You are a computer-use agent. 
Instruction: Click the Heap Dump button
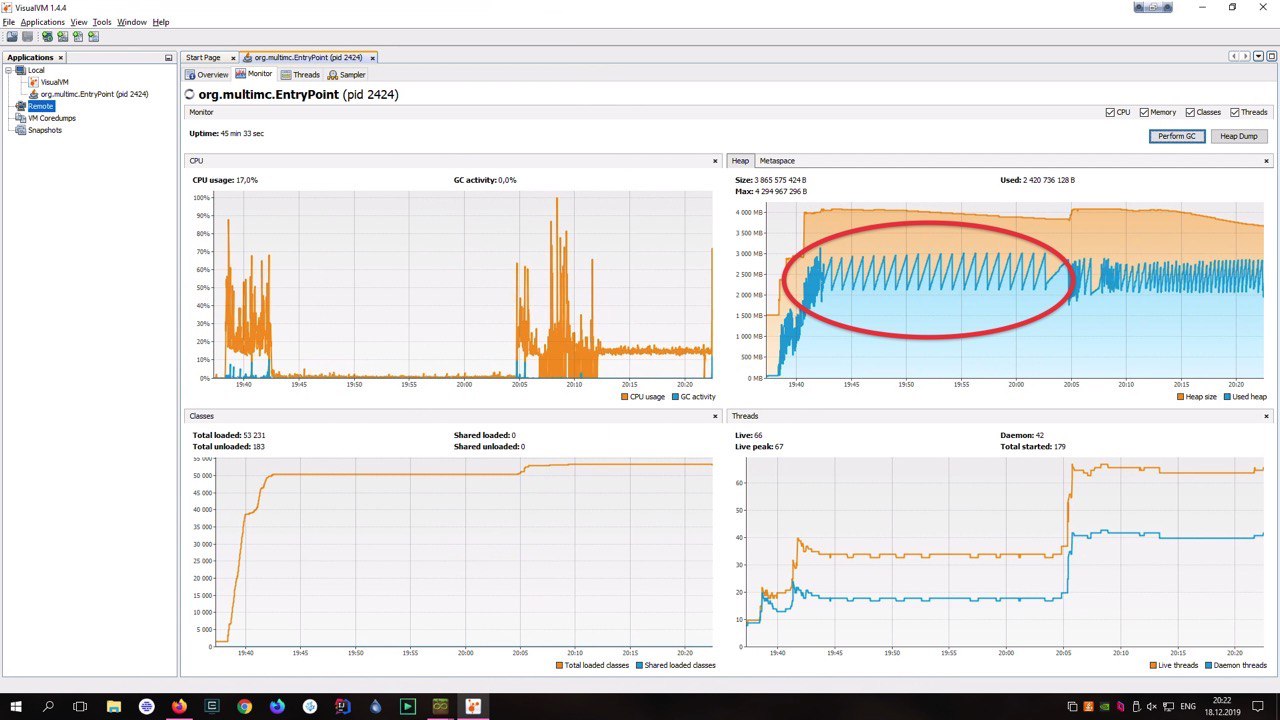1239,136
